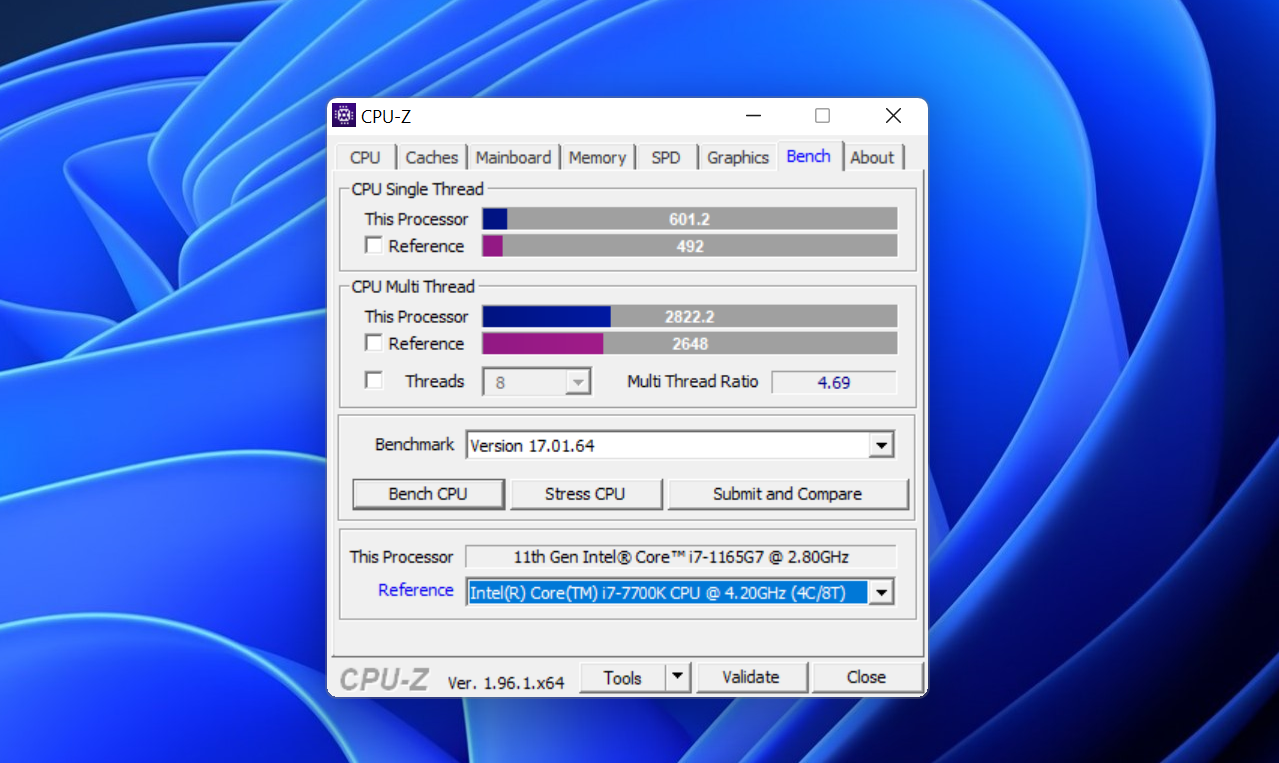Click the This Processor name field
Screen dimensions: 1279x763
click(681, 557)
